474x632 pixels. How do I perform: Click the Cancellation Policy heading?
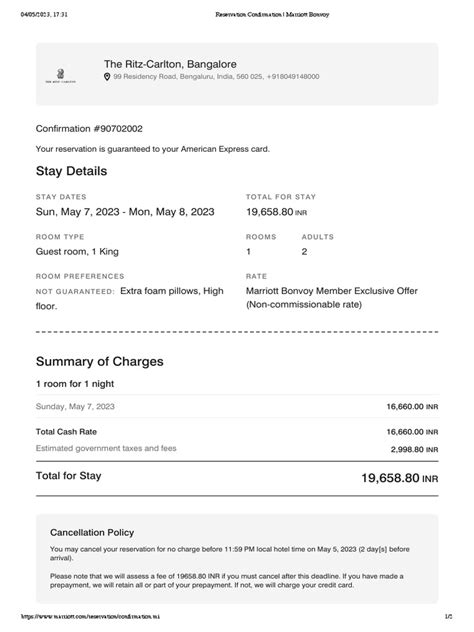pyautogui.click(x=92, y=532)
